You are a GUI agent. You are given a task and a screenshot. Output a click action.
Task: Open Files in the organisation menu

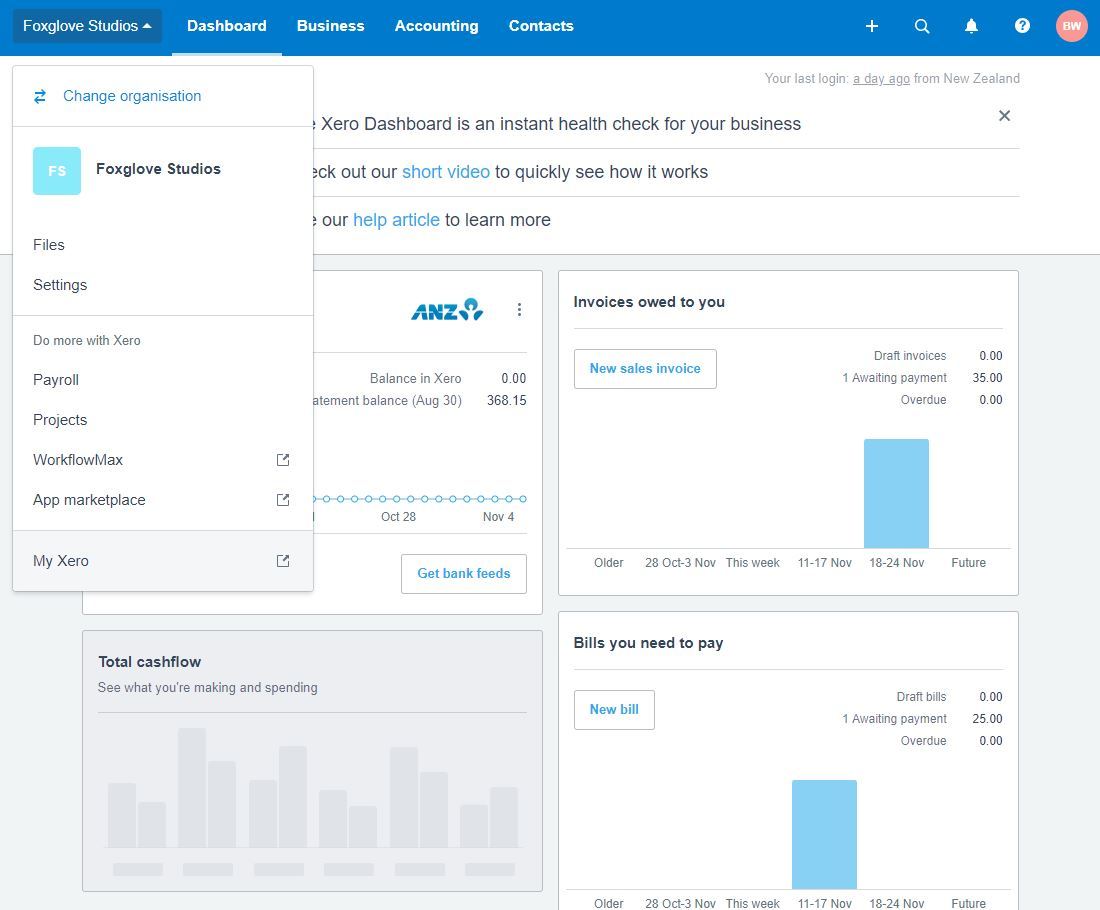49,245
